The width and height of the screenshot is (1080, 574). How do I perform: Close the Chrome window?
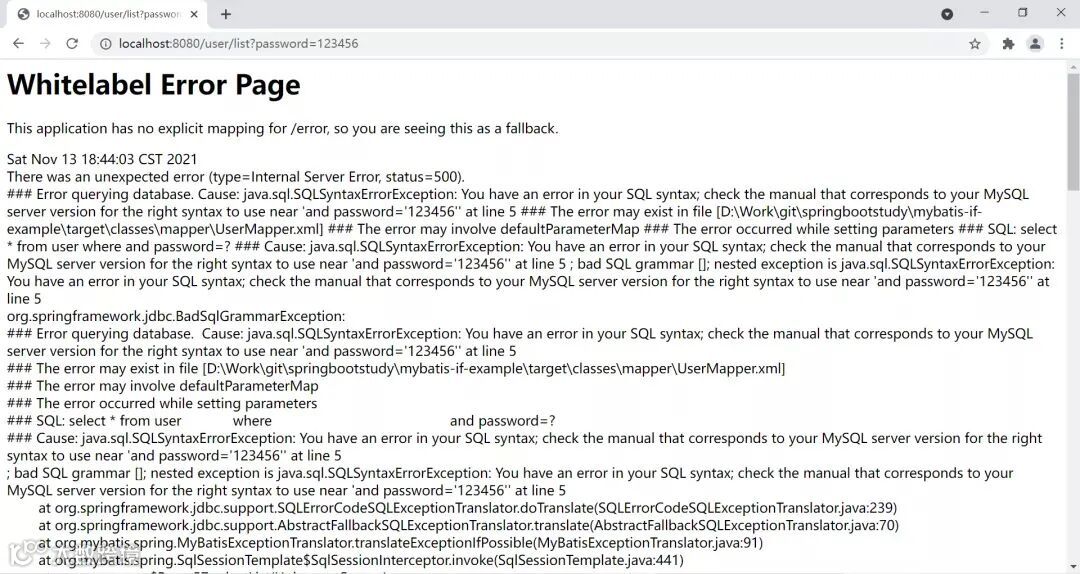tap(1061, 13)
